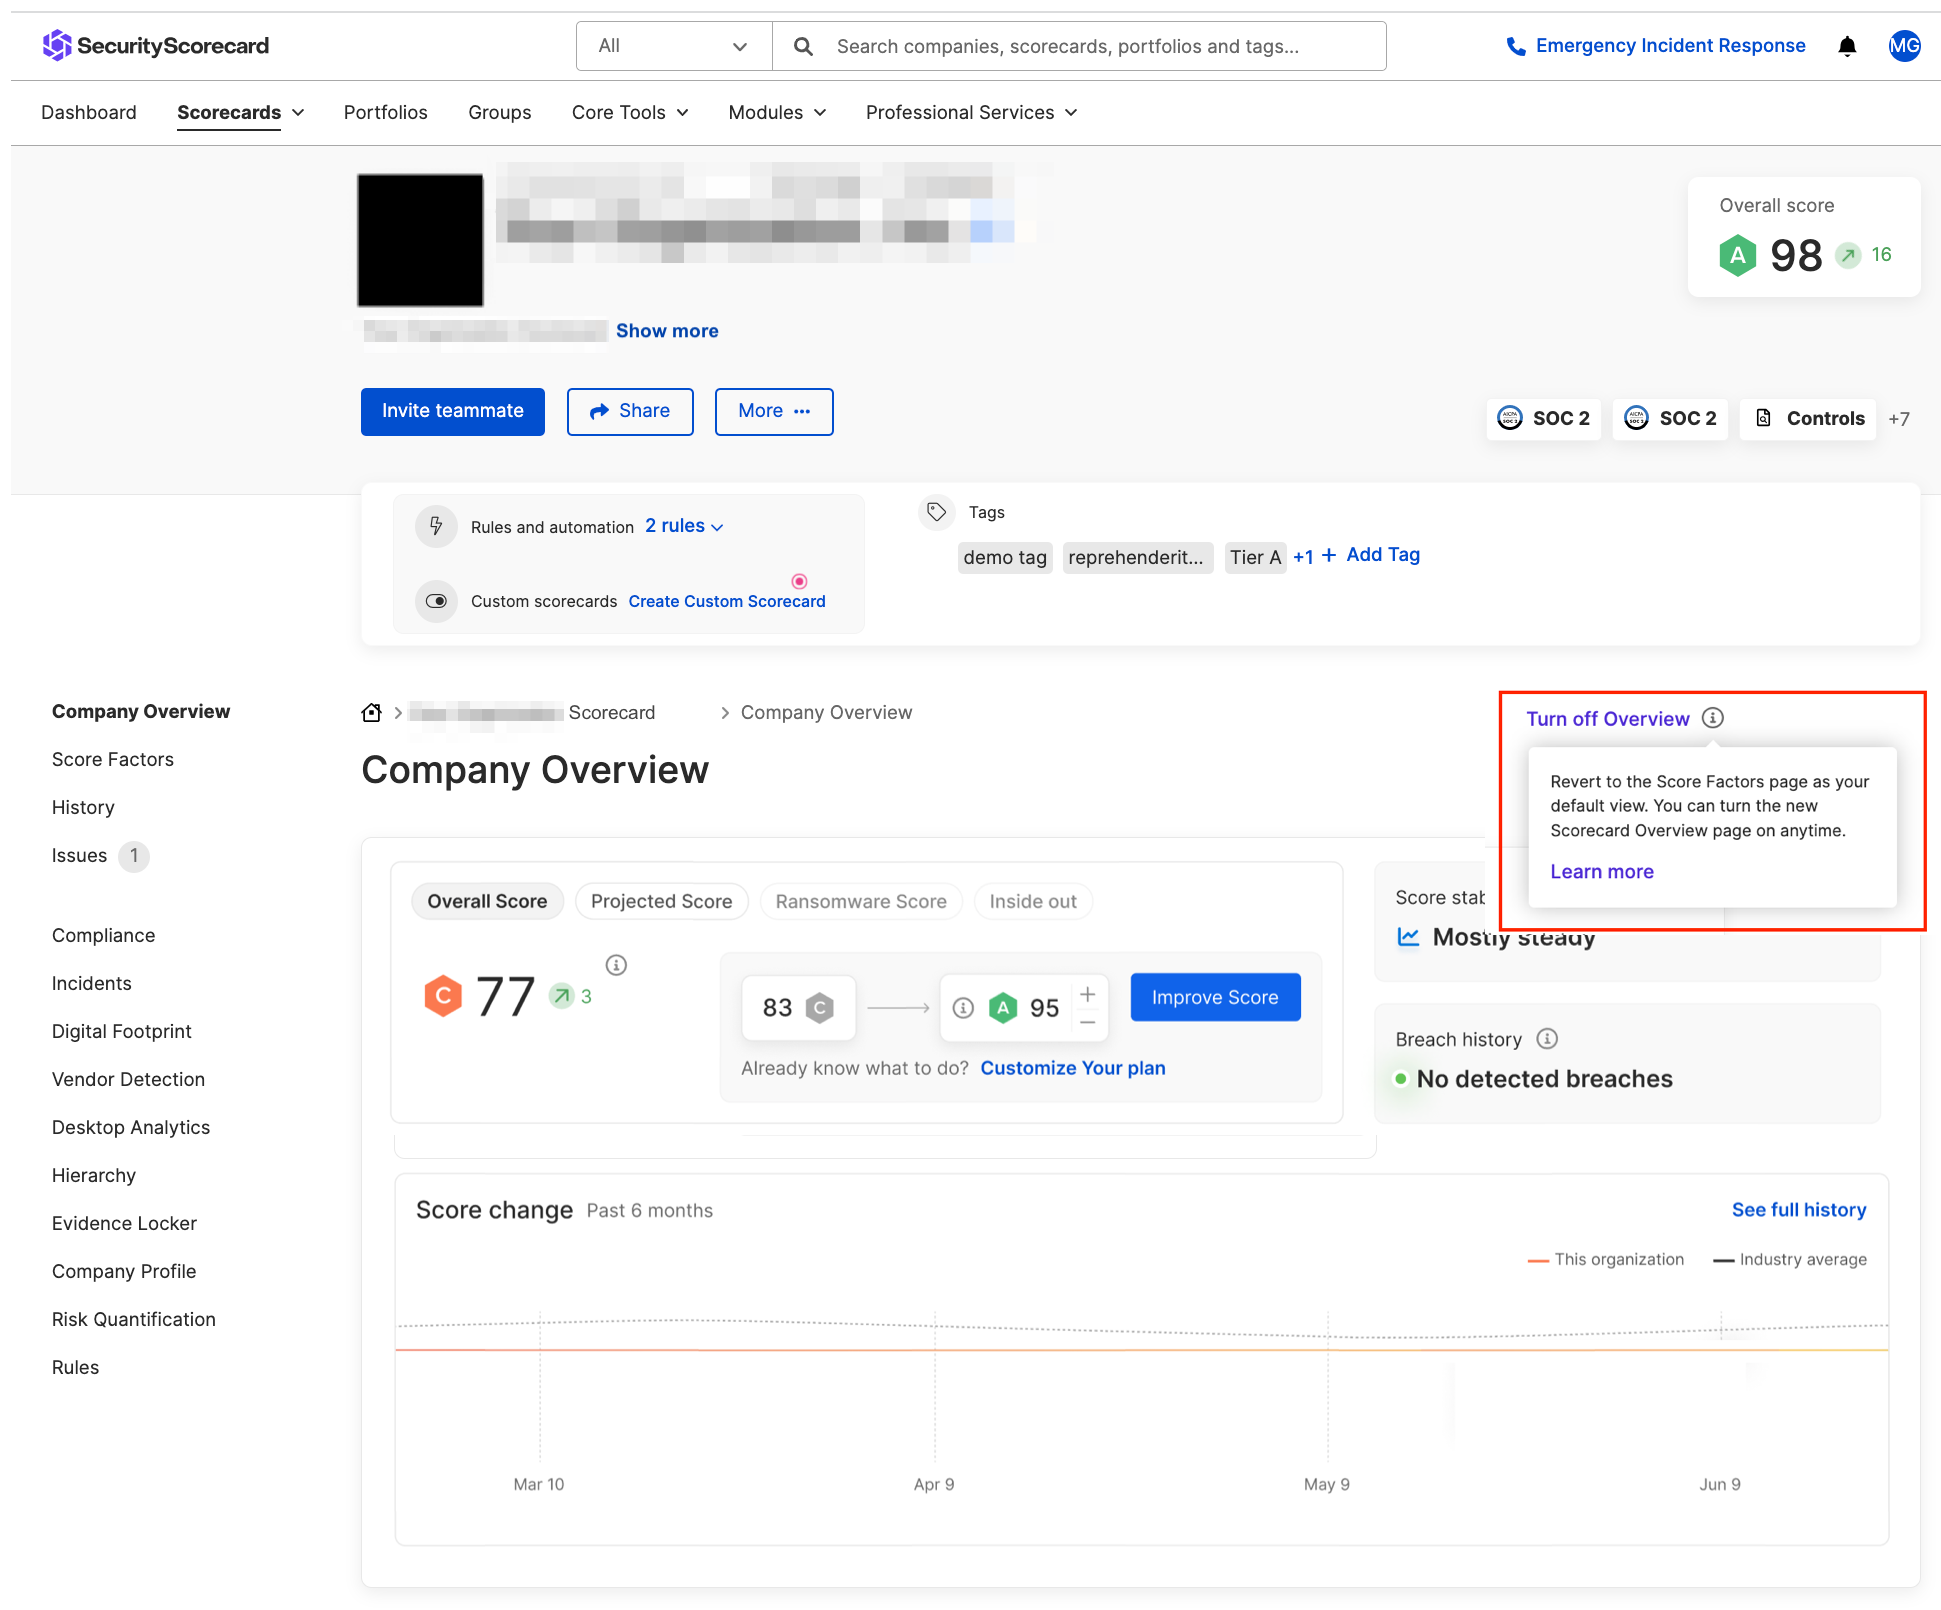Click the Improve Score button

pos(1215,997)
